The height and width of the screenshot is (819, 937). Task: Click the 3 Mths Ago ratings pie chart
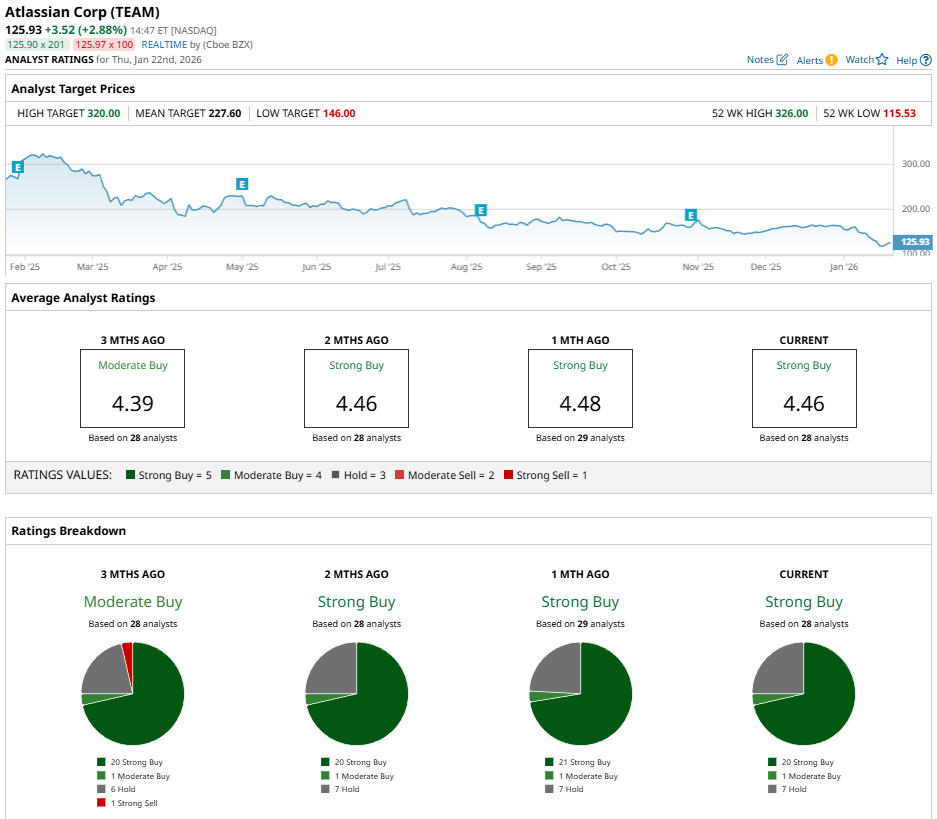pos(133,694)
